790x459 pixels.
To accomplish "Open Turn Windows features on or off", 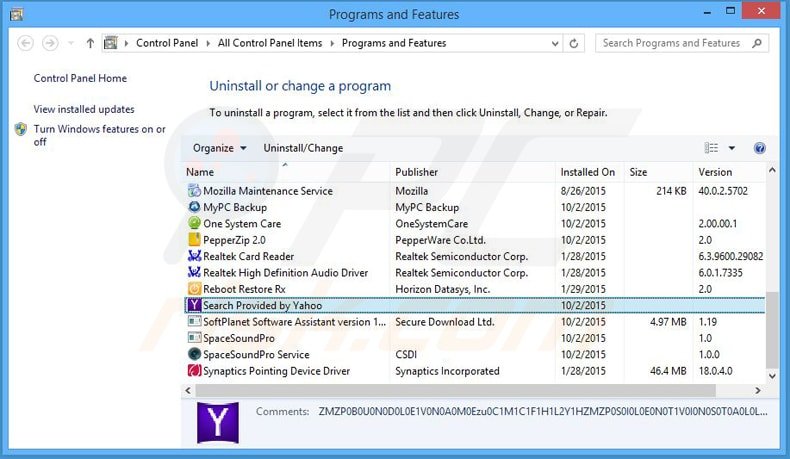I will [99, 135].
